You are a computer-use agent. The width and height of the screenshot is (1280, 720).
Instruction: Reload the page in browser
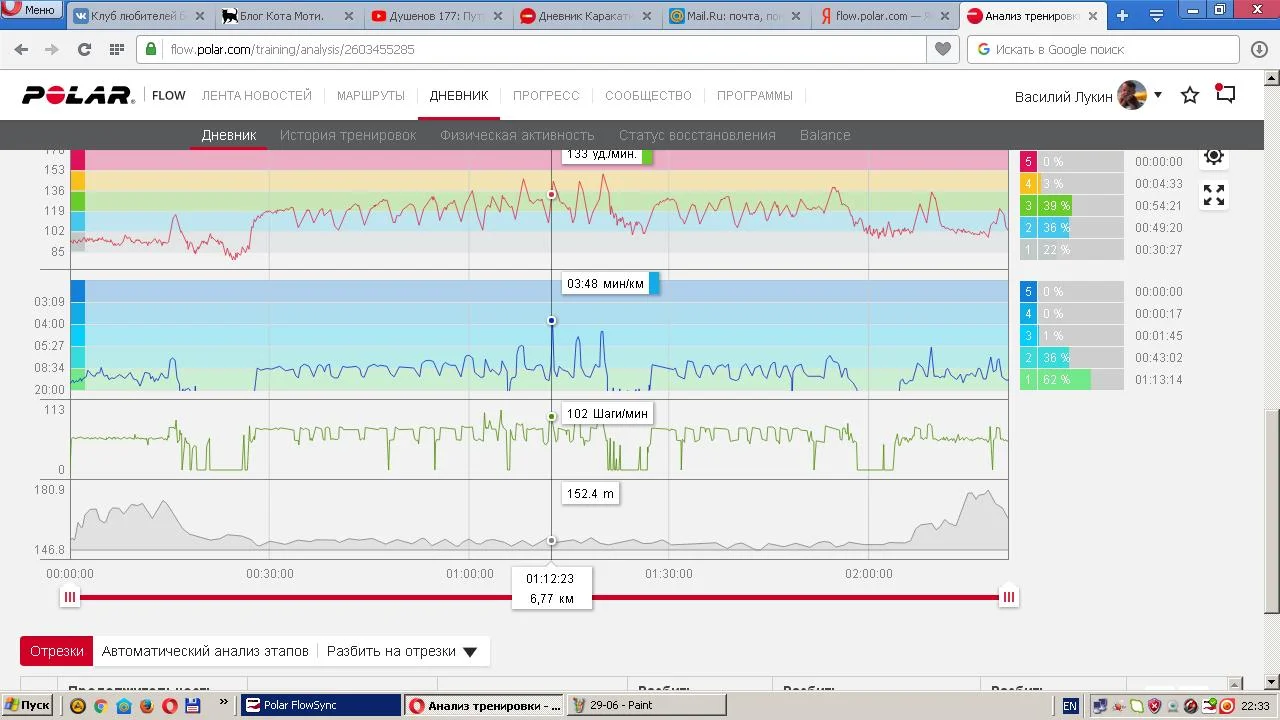(84, 49)
